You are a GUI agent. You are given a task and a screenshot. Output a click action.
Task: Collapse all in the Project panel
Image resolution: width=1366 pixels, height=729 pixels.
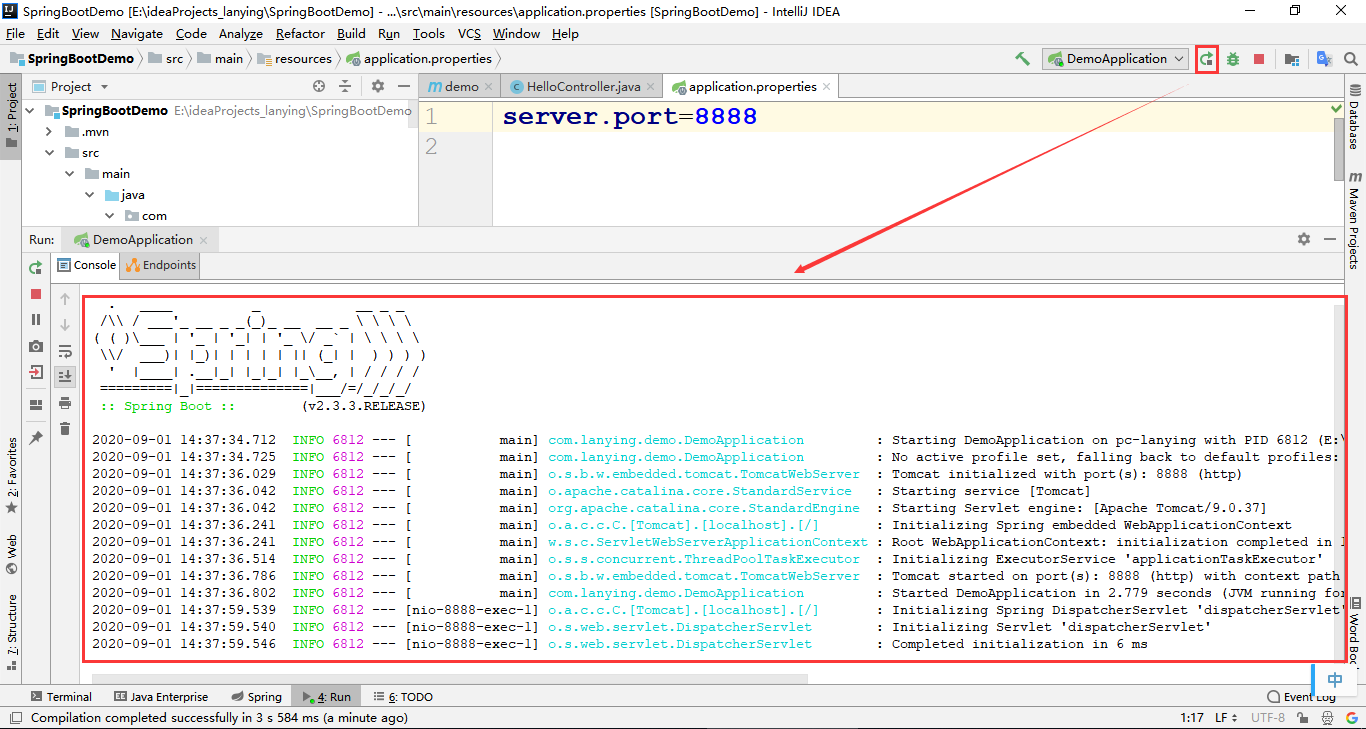(x=345, y=87)
